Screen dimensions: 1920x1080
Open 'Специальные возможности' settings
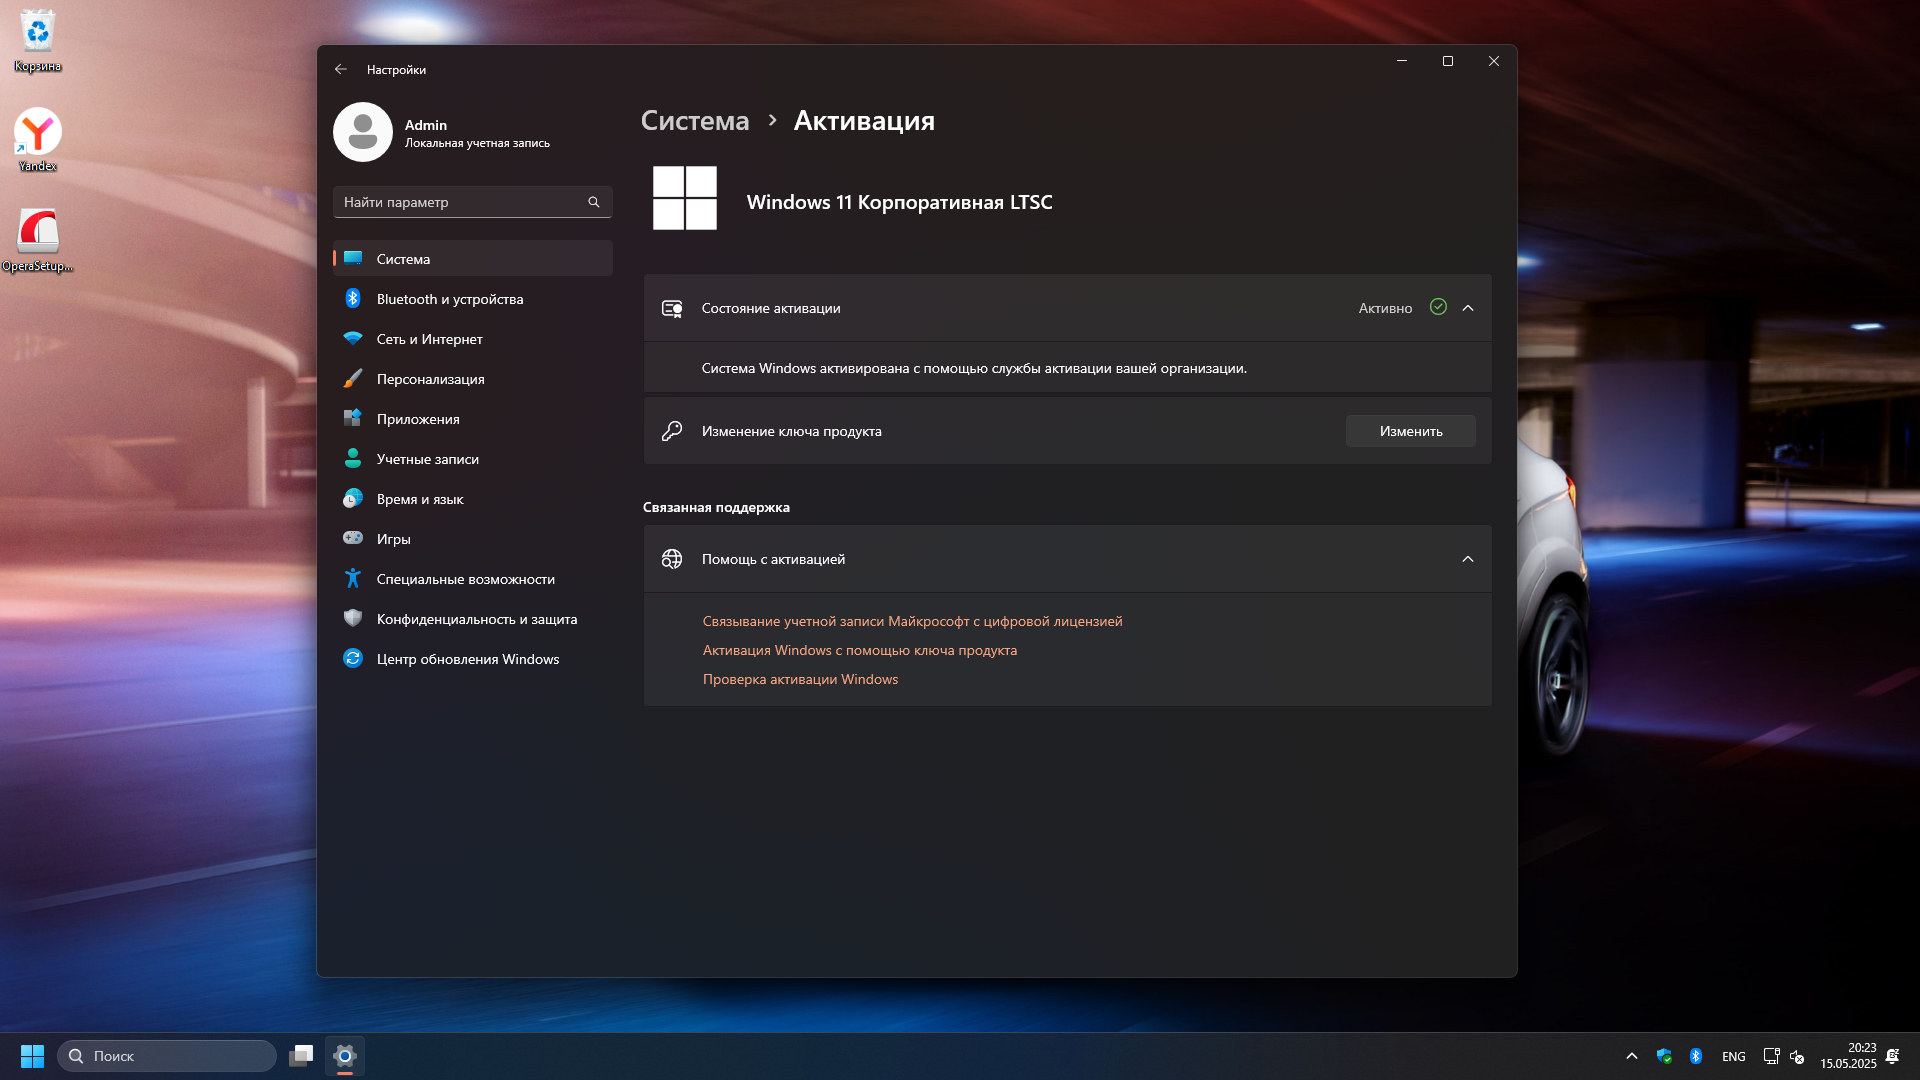click(472, 579)
